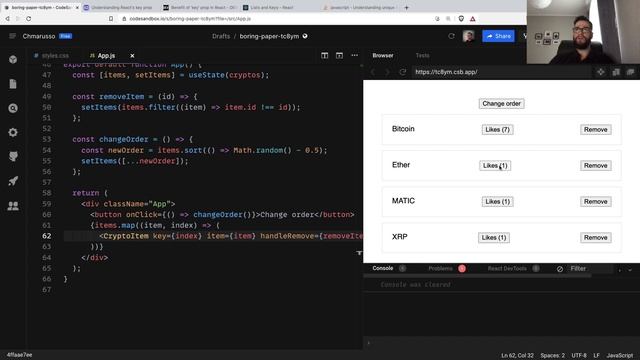Remove the XRP item
Screen dimensions: 640x360
[x=596, y=237]
